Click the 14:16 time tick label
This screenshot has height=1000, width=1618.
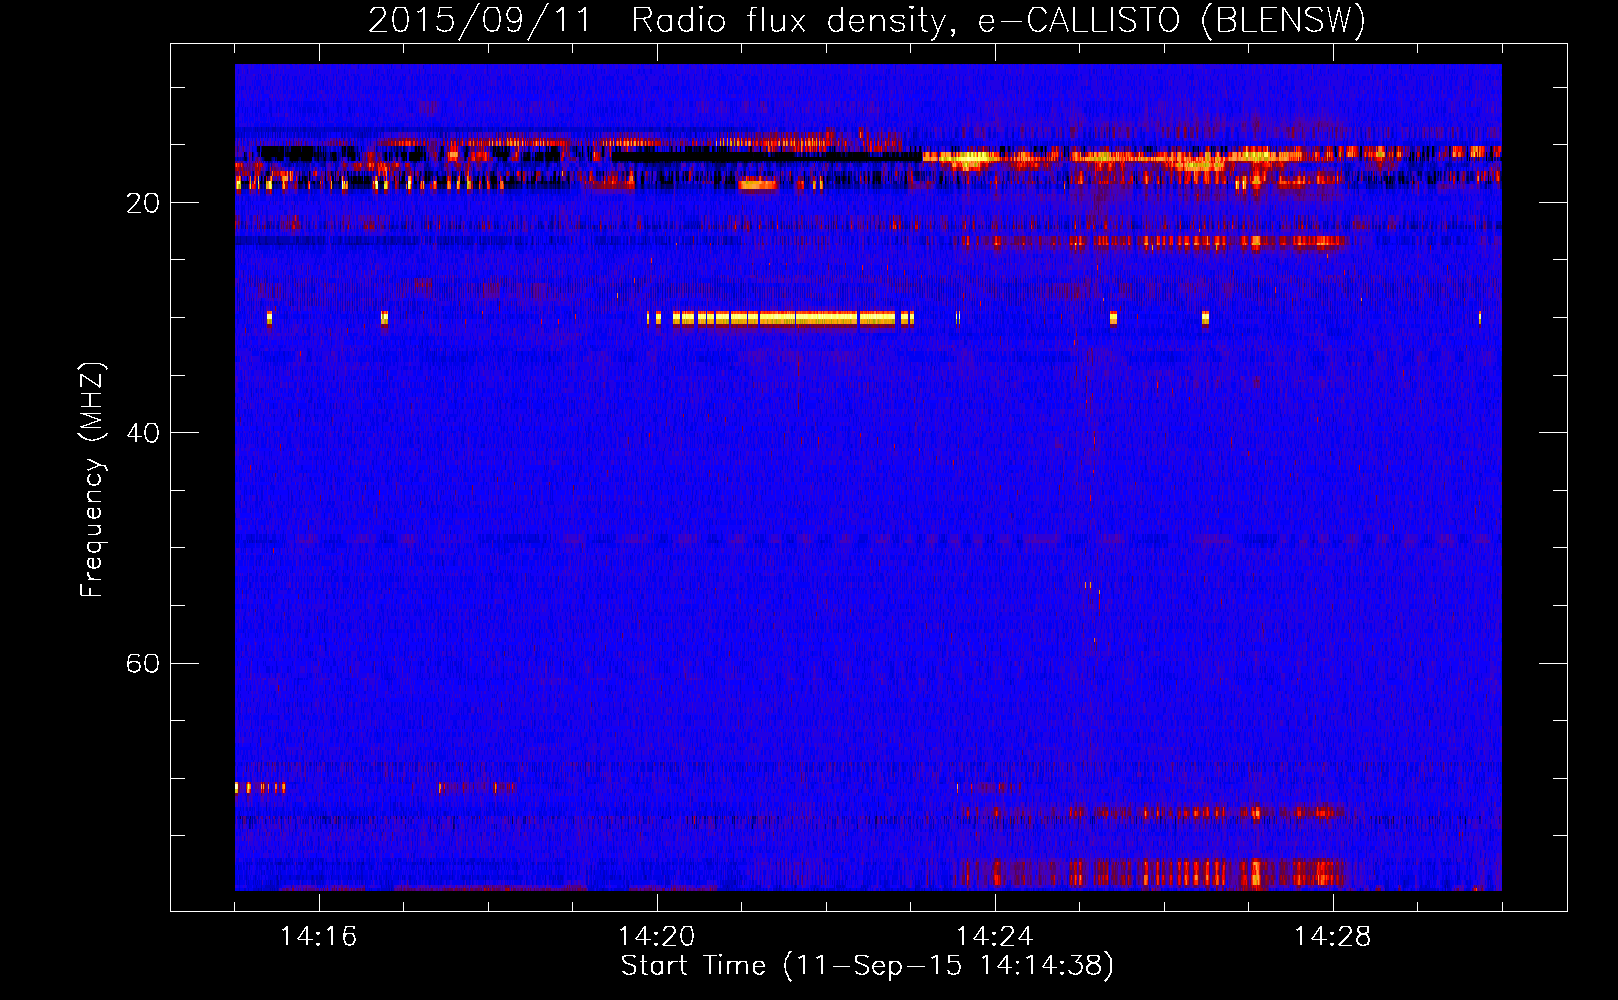[x=318, y=937]
